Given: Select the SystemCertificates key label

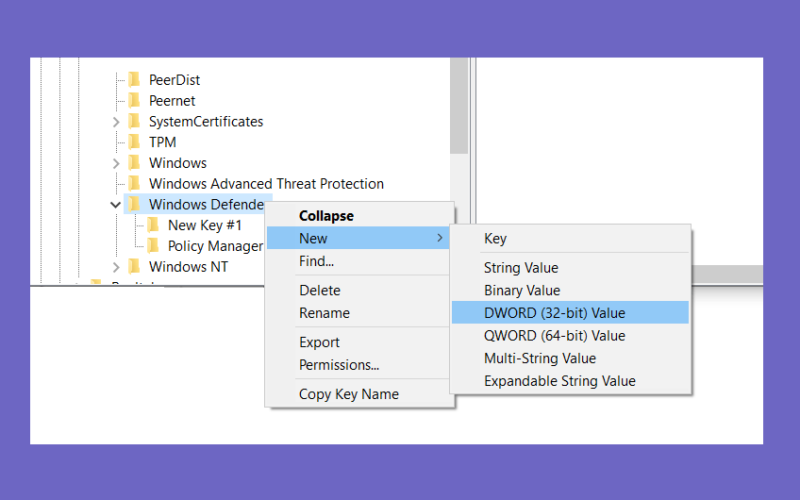Looking at the screenshot, I should click(x=206, y=121).
